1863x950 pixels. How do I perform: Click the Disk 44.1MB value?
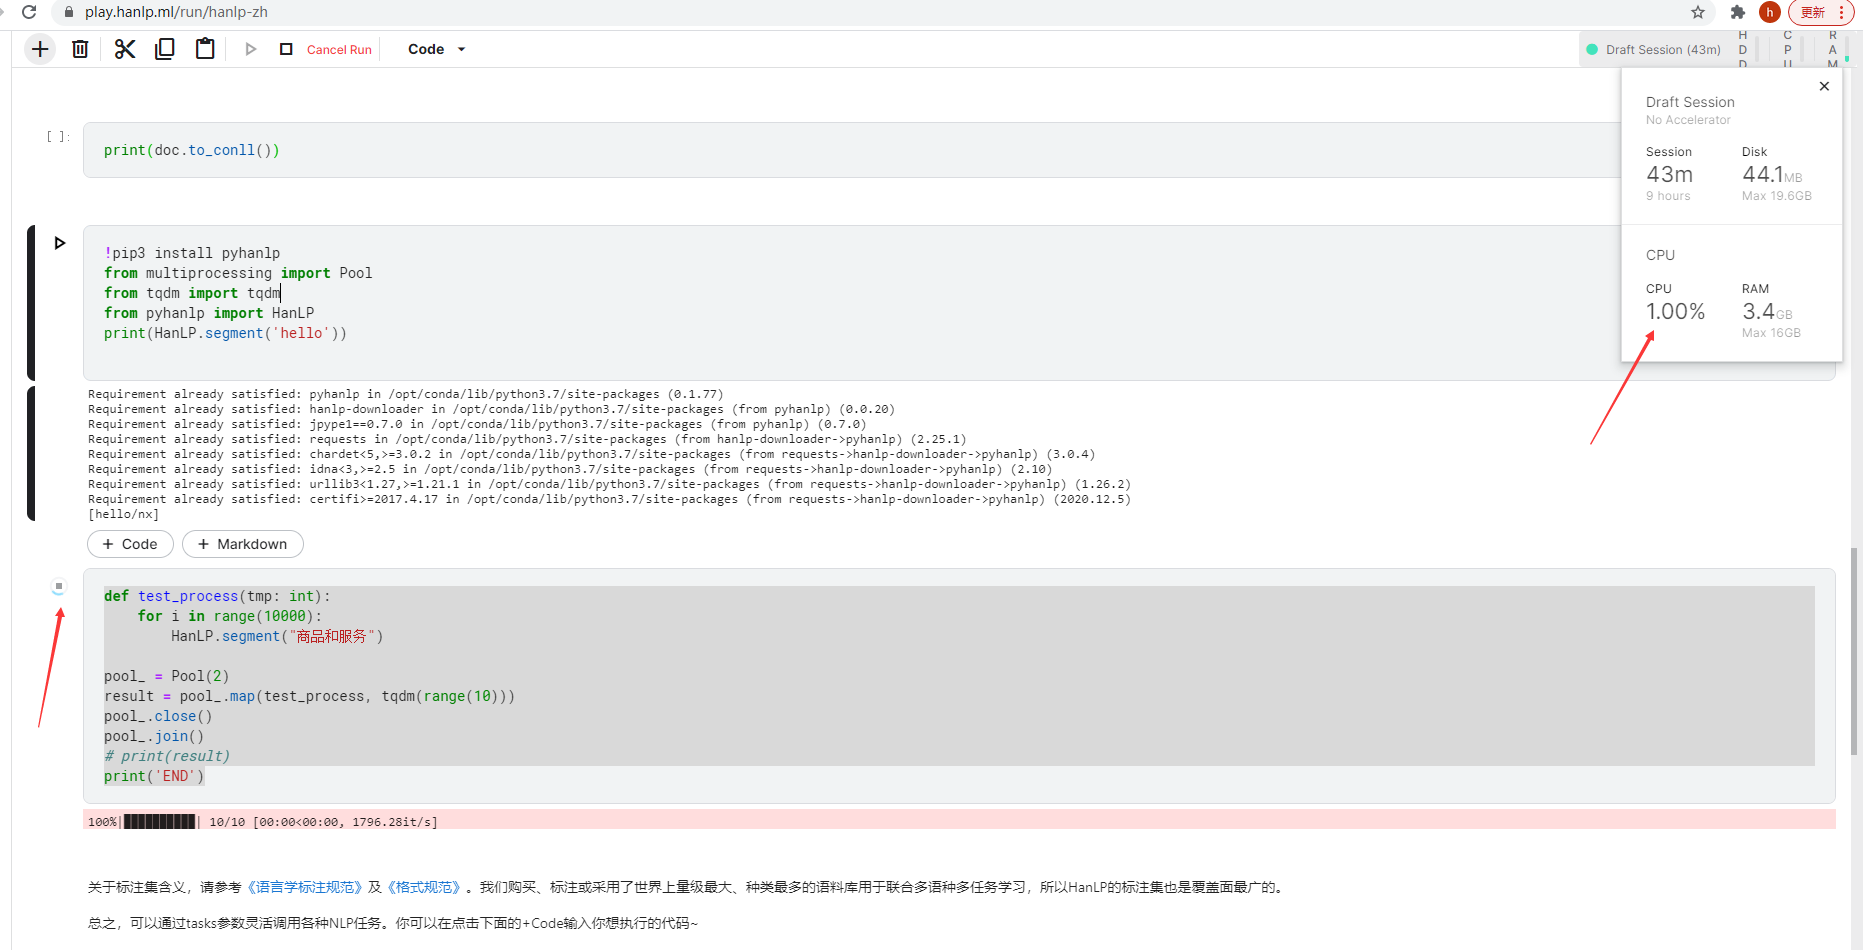tap(1772, 174)
